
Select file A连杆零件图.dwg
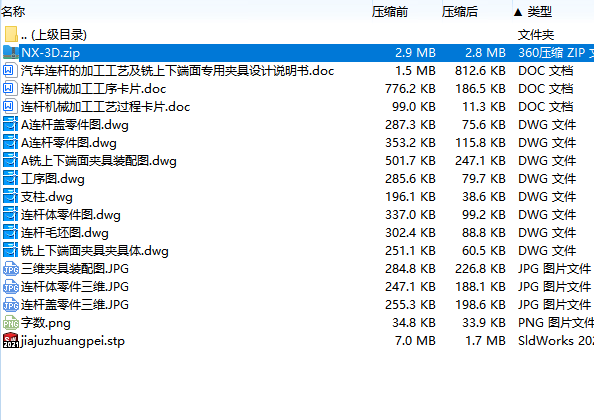pyautogui.click(x=69, y=143)
